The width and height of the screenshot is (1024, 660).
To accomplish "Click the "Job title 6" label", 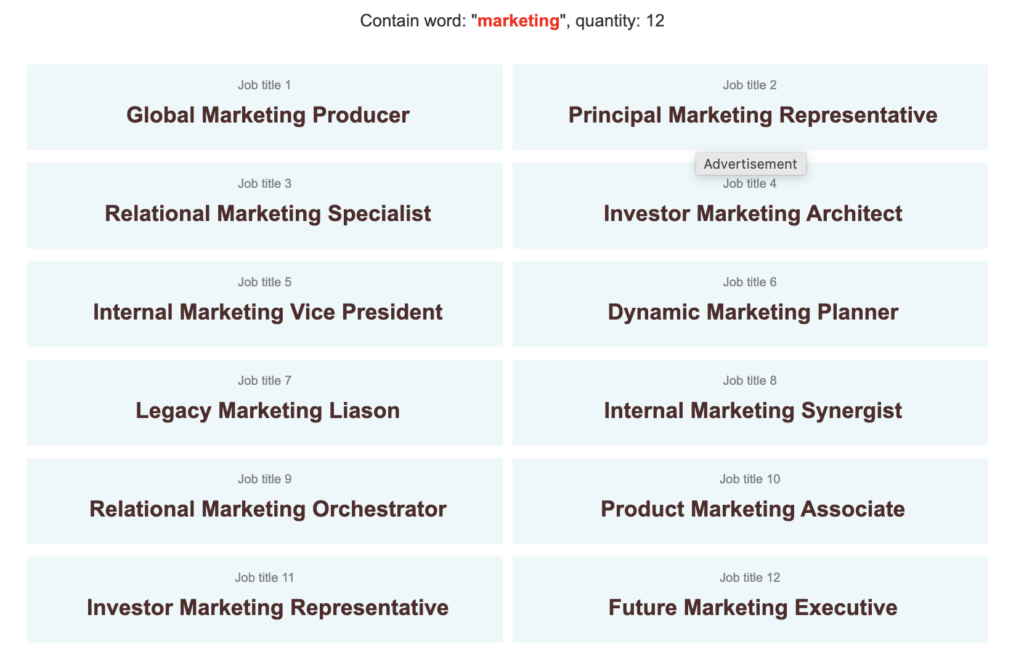I will (x=750, y=282).
